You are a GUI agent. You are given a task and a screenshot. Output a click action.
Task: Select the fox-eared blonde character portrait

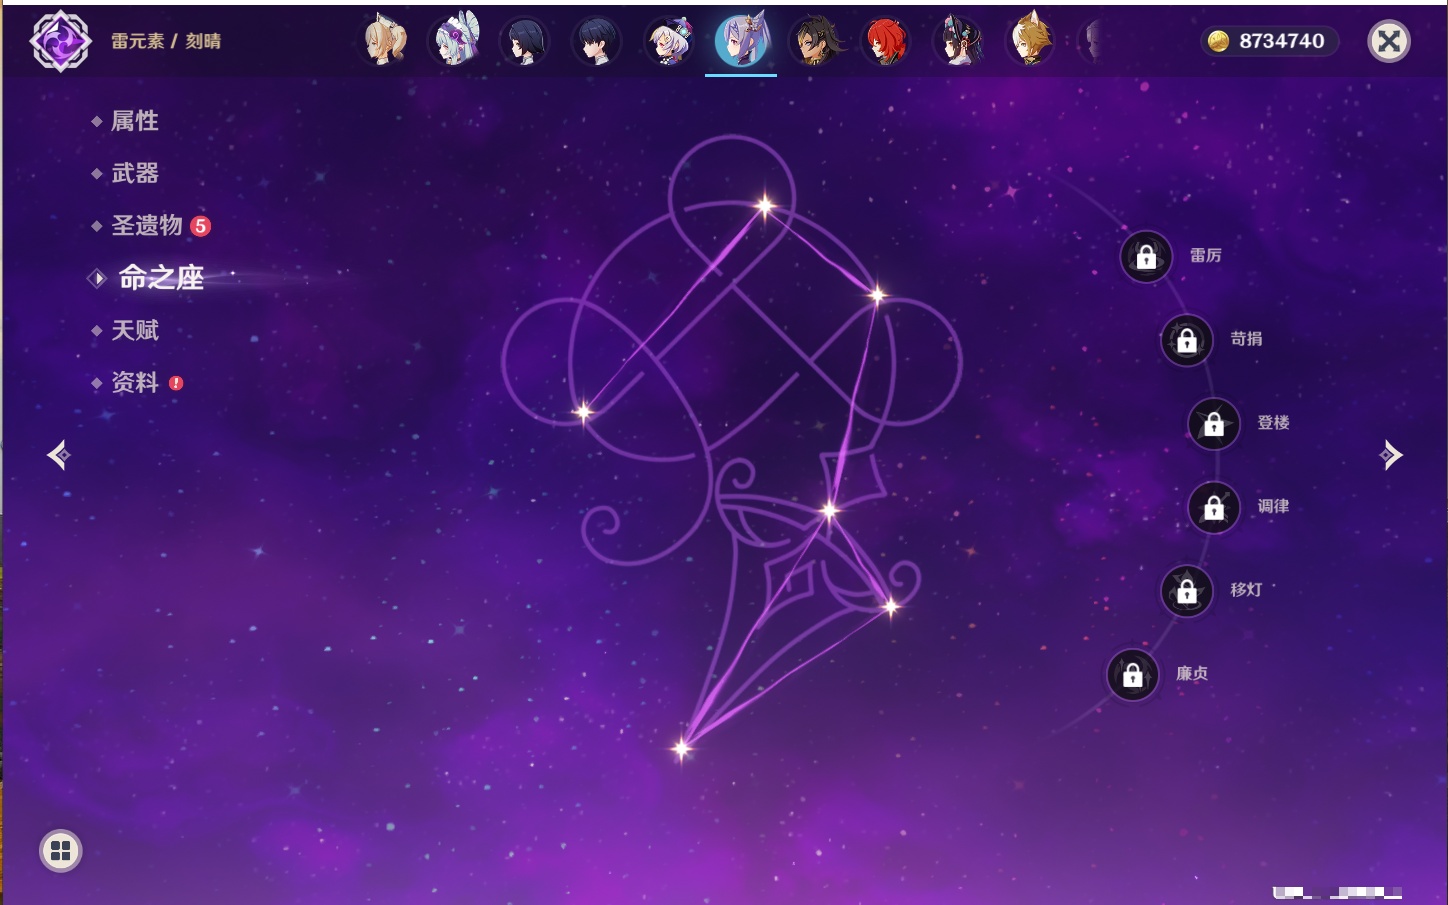point(1031,41)
